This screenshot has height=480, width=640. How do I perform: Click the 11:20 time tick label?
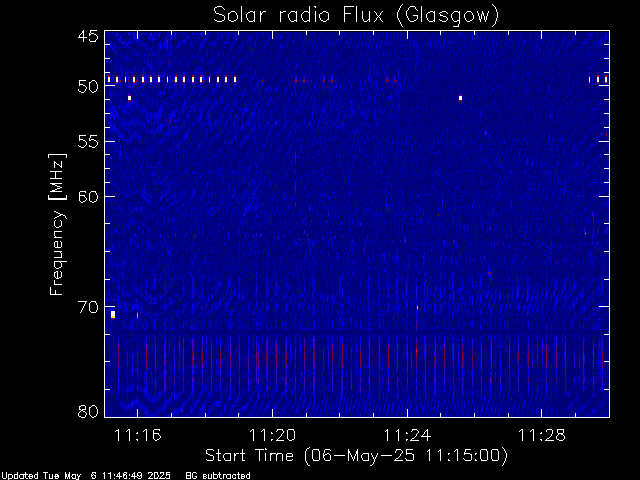point(272,435)
